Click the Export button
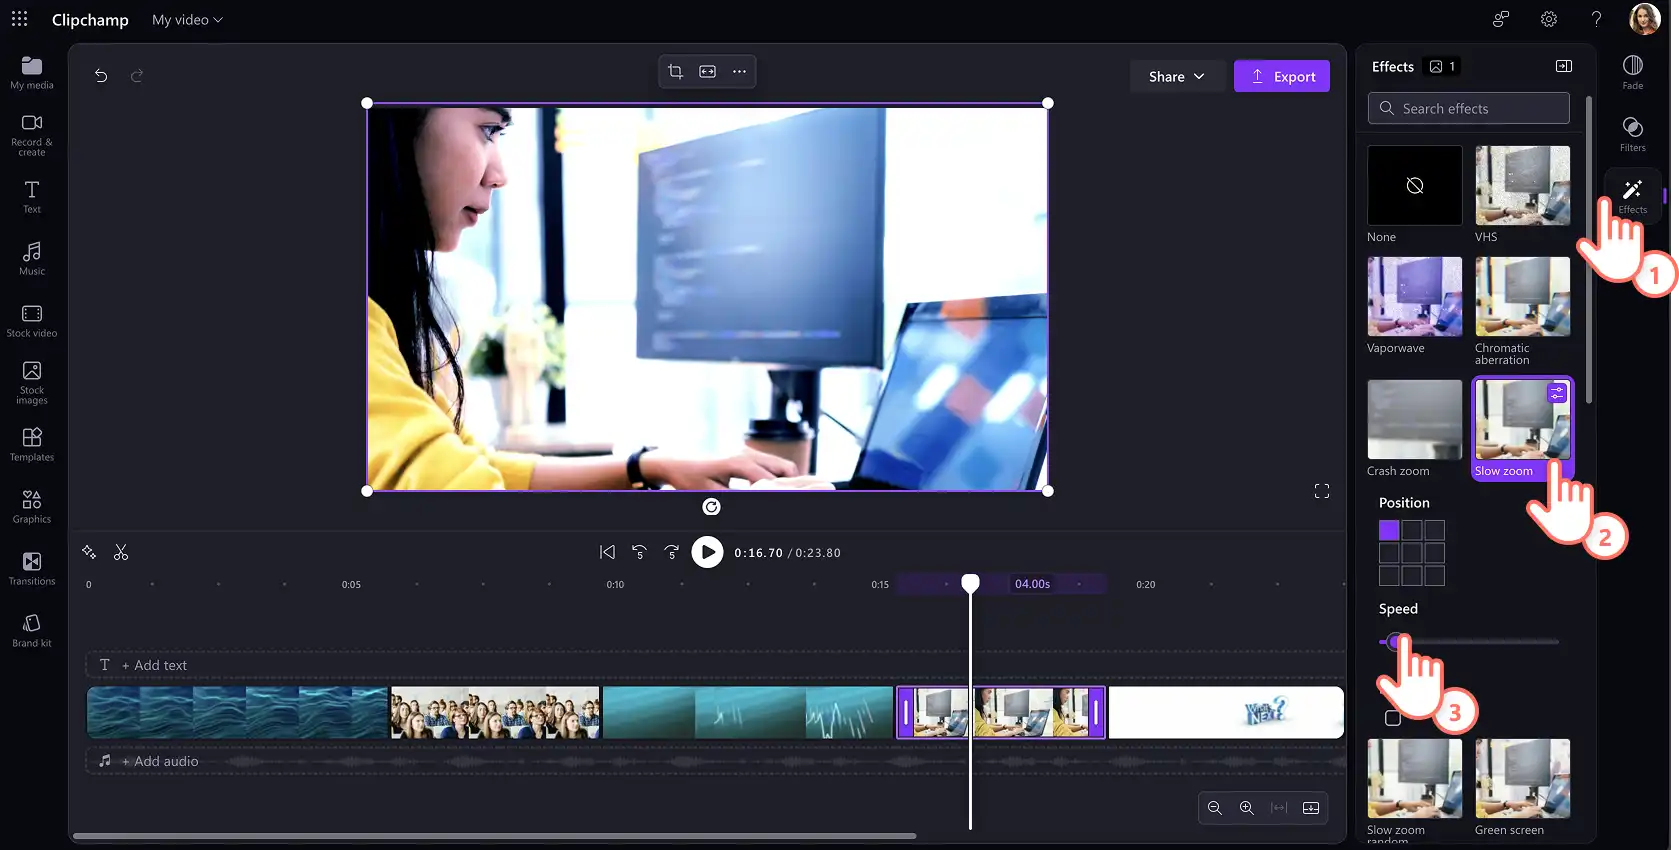Viewport: 1679px width, 850px height. [1282, 76]
